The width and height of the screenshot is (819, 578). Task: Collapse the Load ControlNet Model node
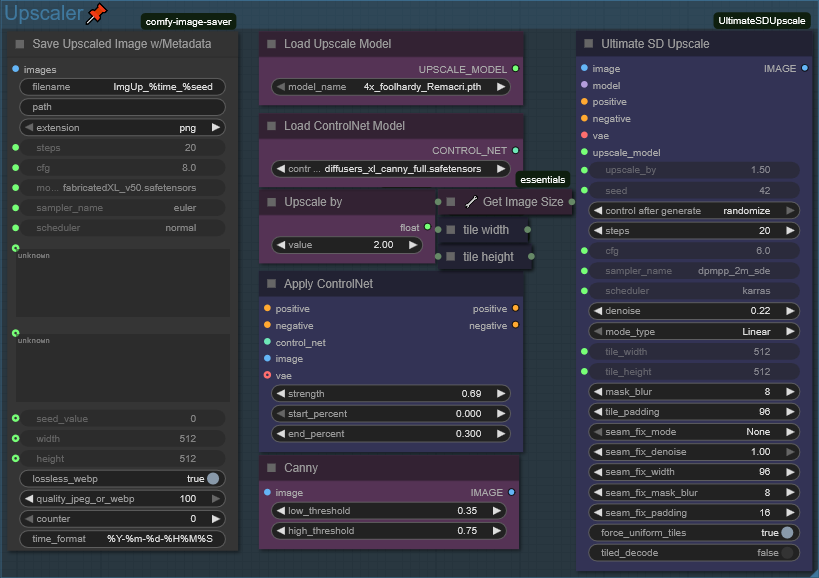click(x=271, y=126)
